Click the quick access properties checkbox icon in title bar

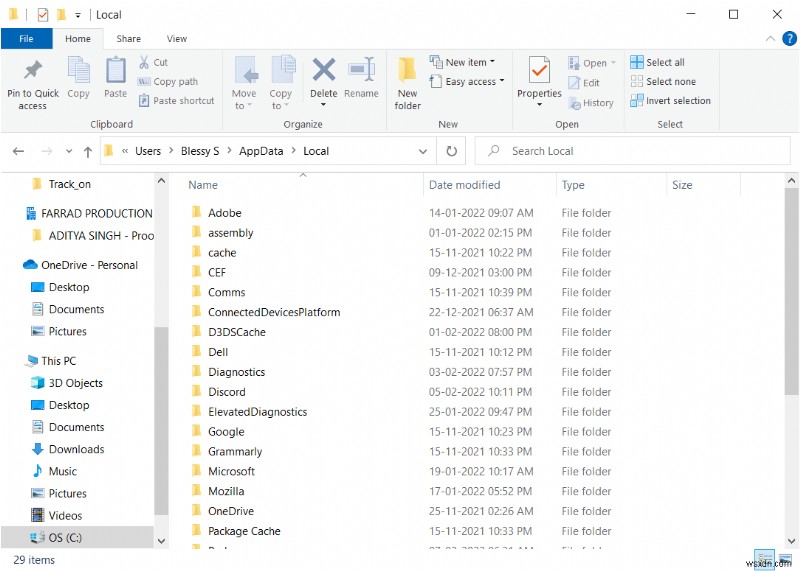(x=43, y=15)
